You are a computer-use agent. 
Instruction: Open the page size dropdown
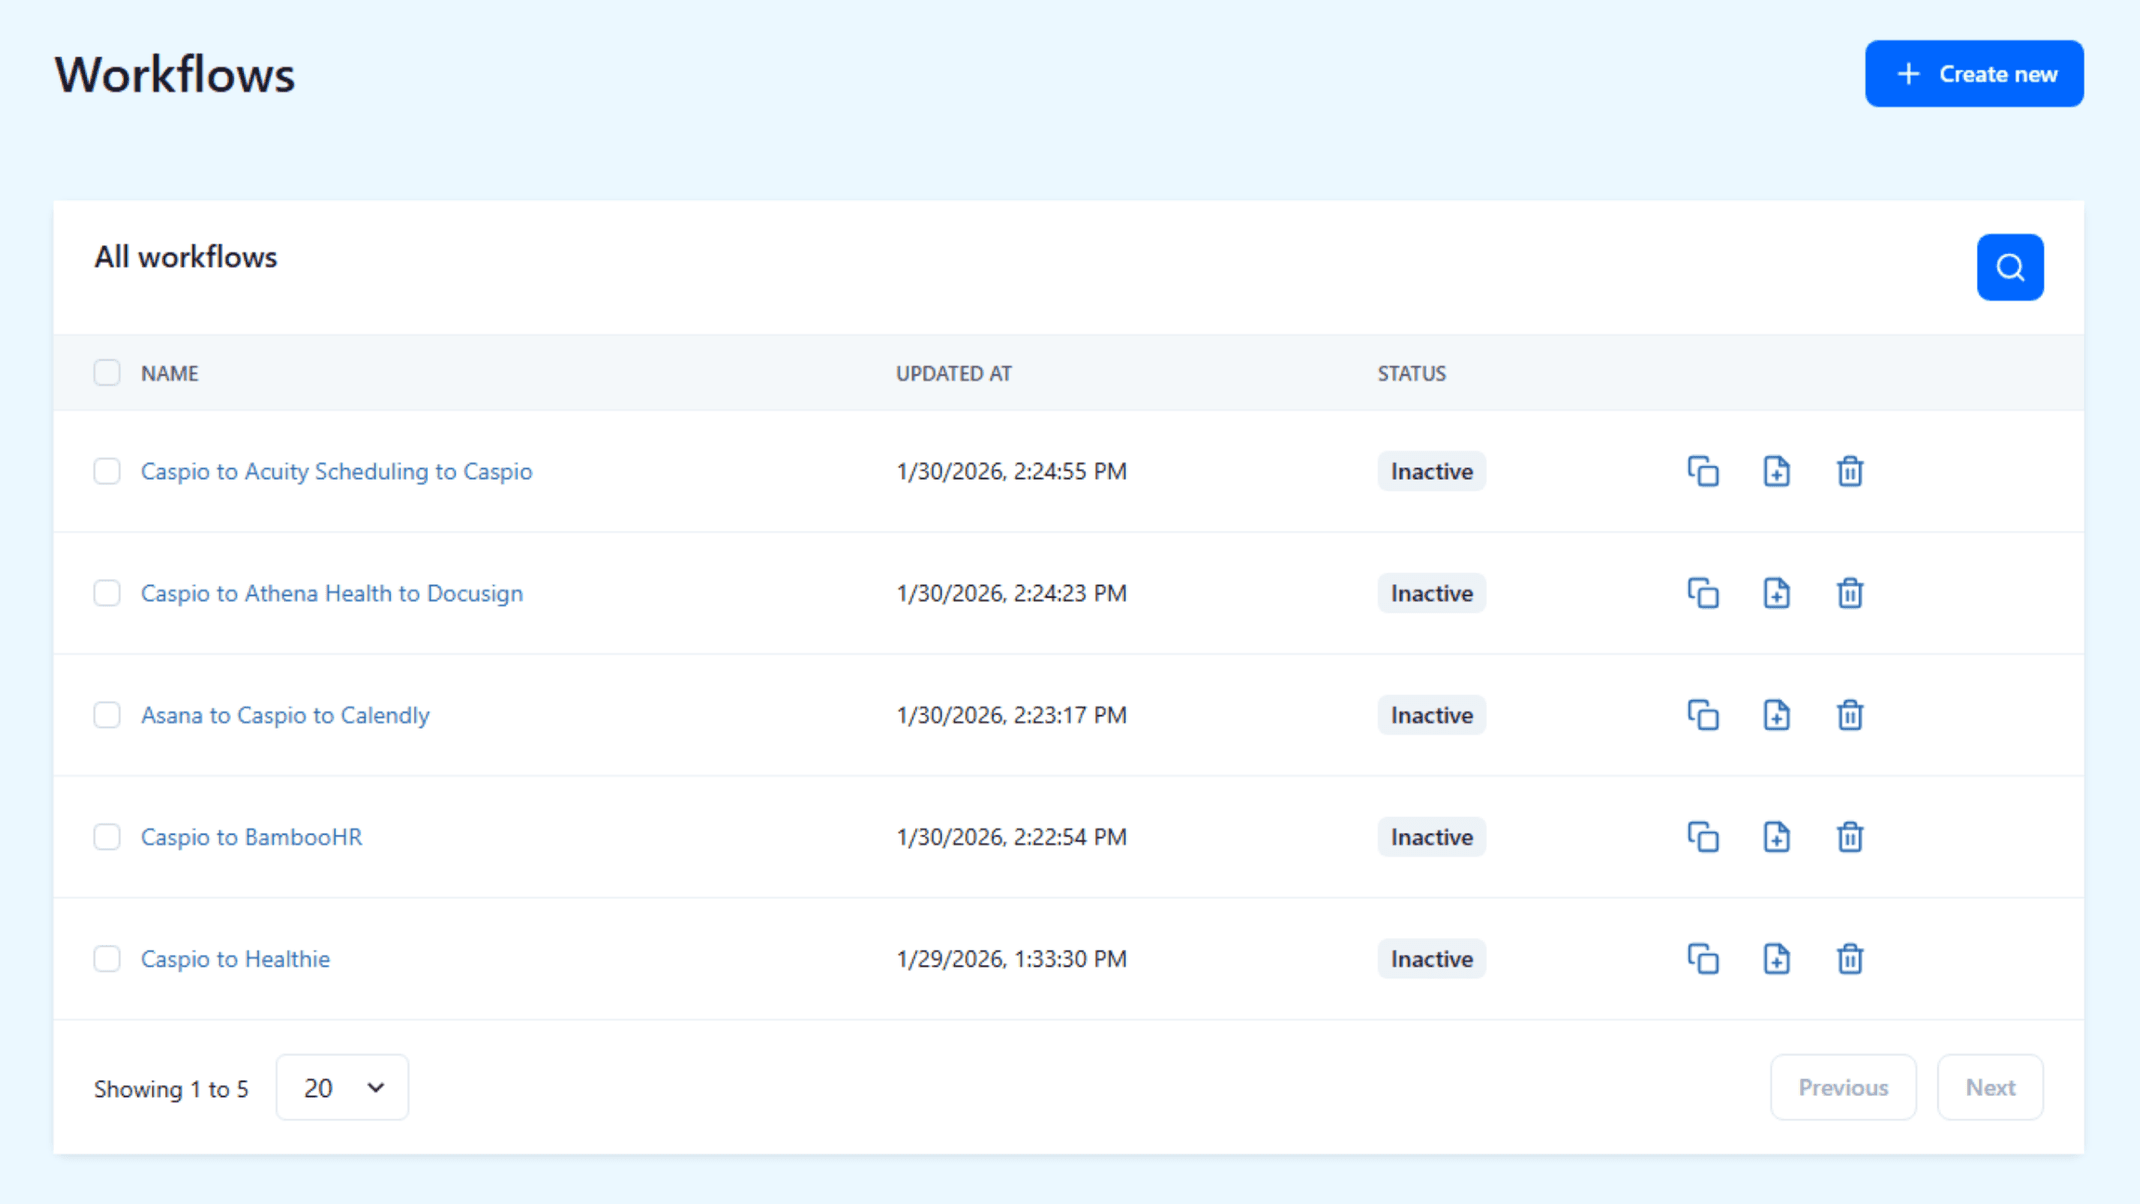342,1087
